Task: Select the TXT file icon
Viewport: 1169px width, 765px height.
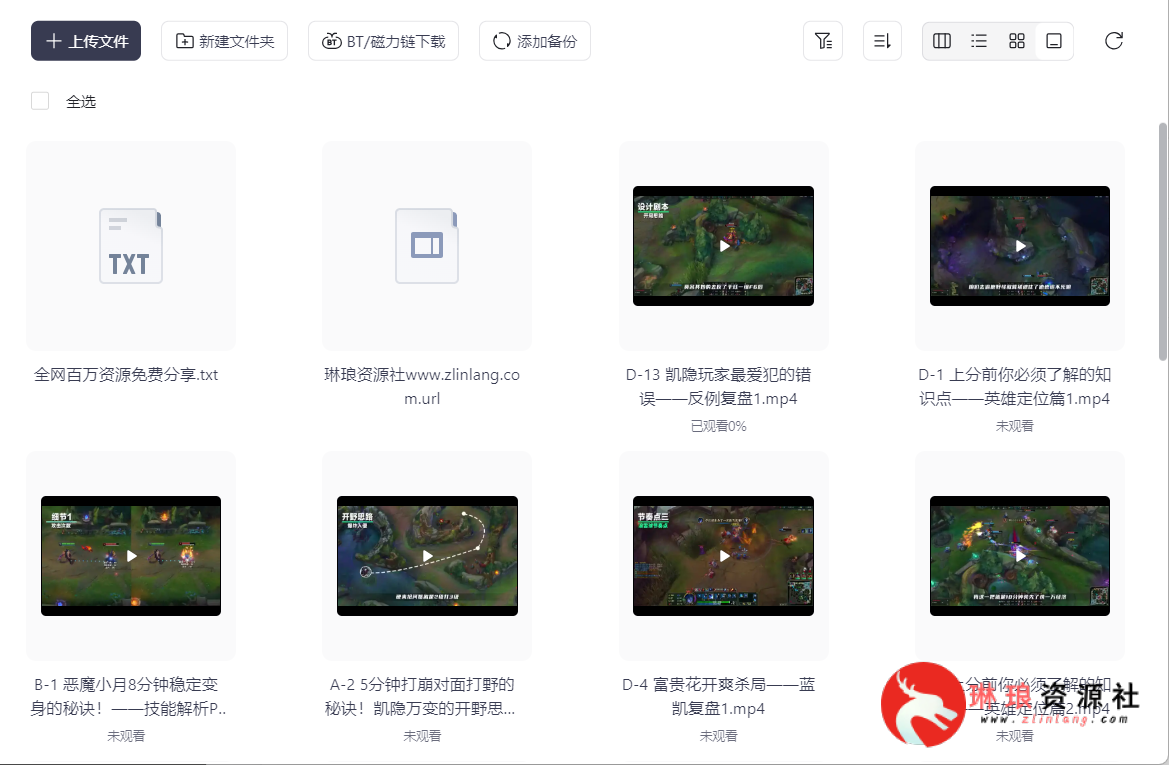Action: click(x=131, y=246)
